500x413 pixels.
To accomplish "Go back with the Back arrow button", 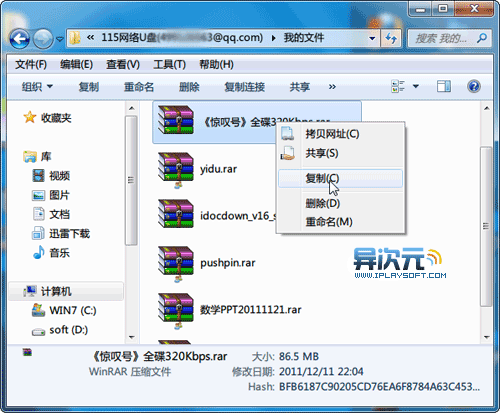I will [x=19, y=39].
